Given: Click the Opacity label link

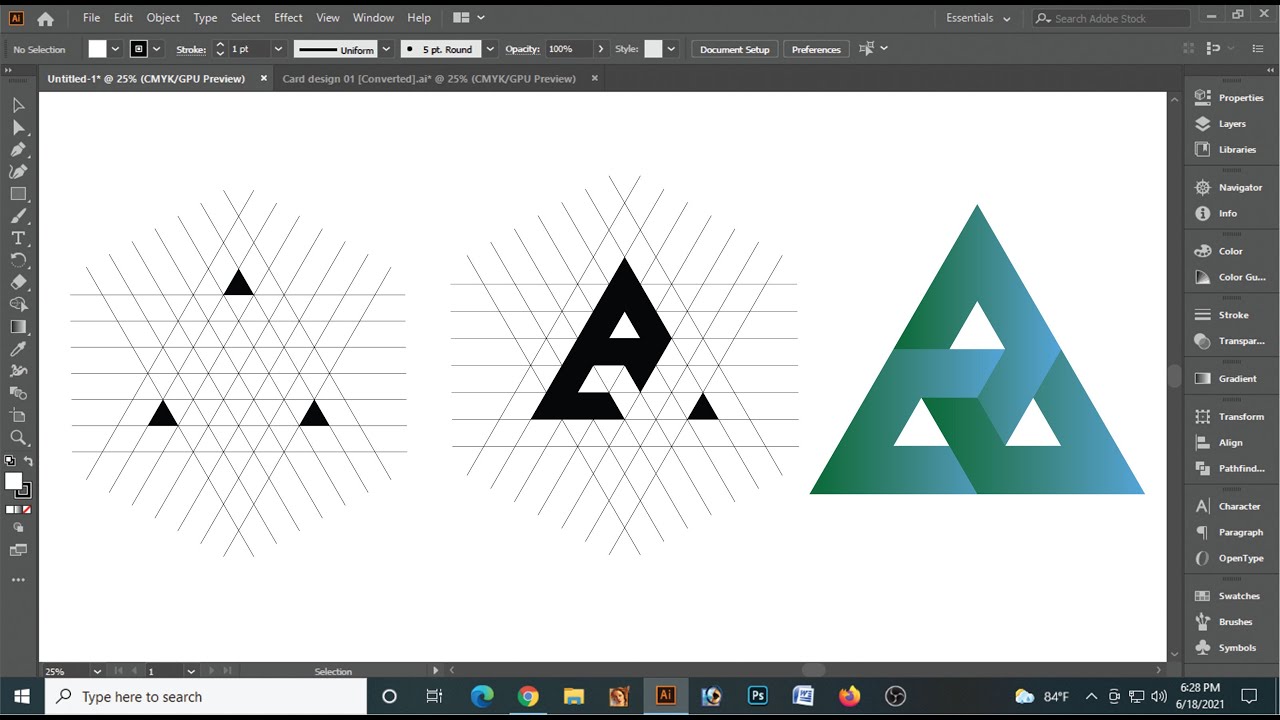Looking at the screenshot, I should point(522,49).
